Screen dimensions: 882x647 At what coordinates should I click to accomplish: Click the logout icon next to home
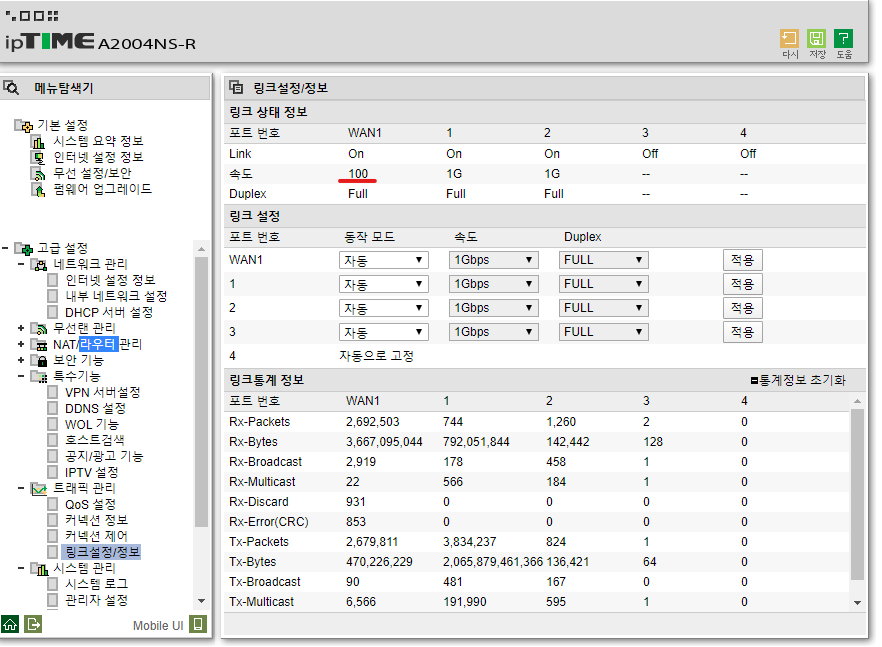(33, 624)
